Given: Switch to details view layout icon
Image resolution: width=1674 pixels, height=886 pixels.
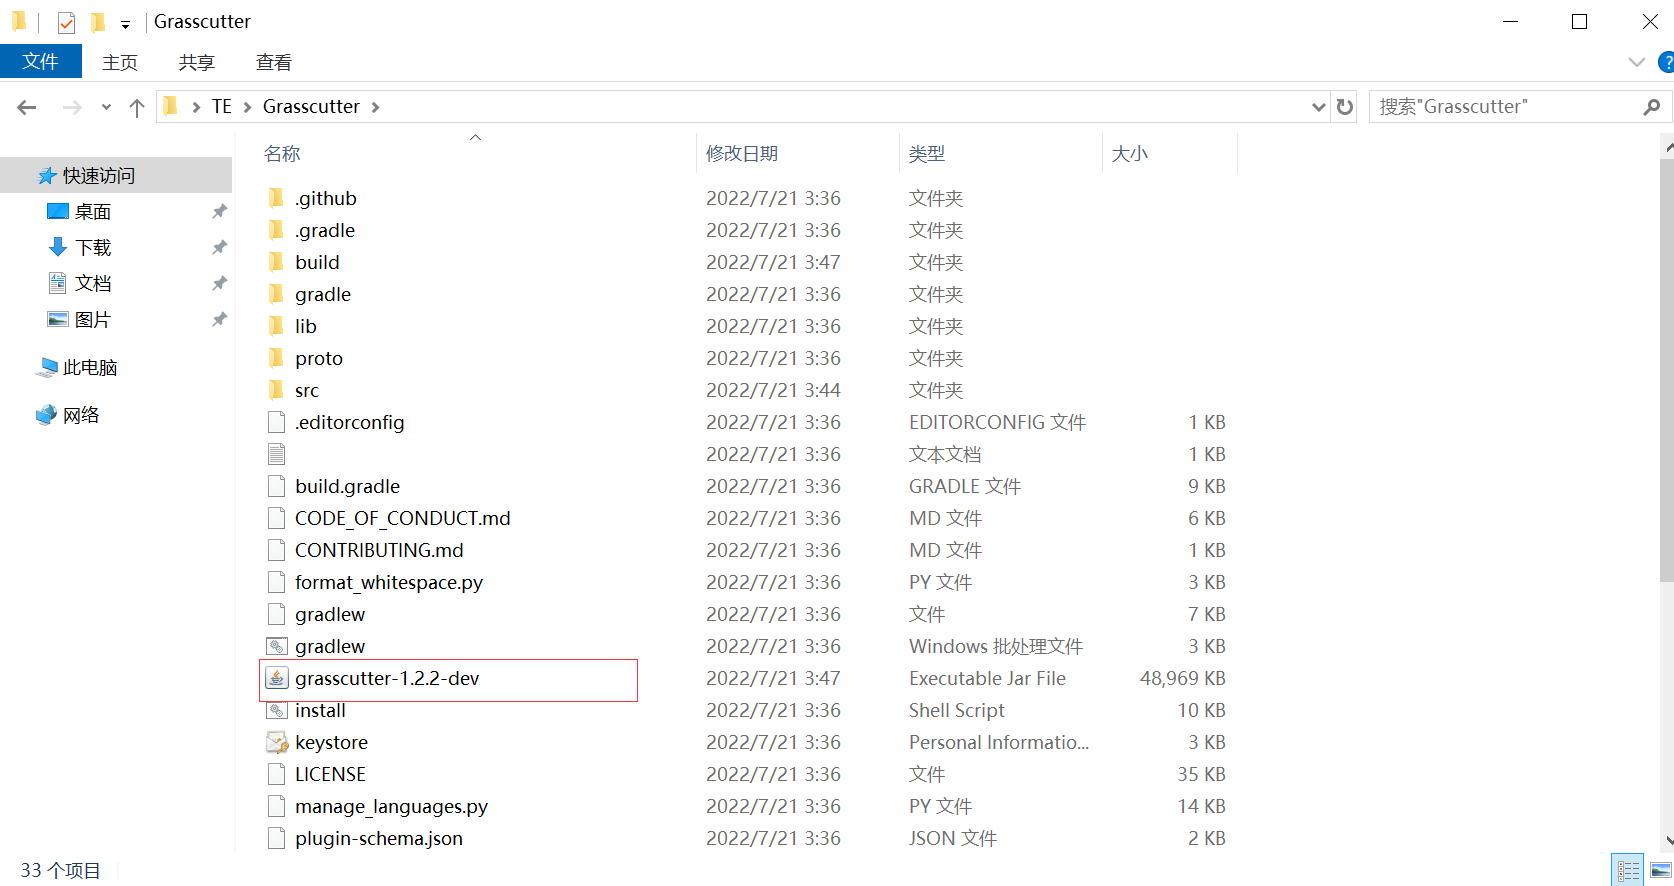Looking at the screenshot, I should 1628,870.
